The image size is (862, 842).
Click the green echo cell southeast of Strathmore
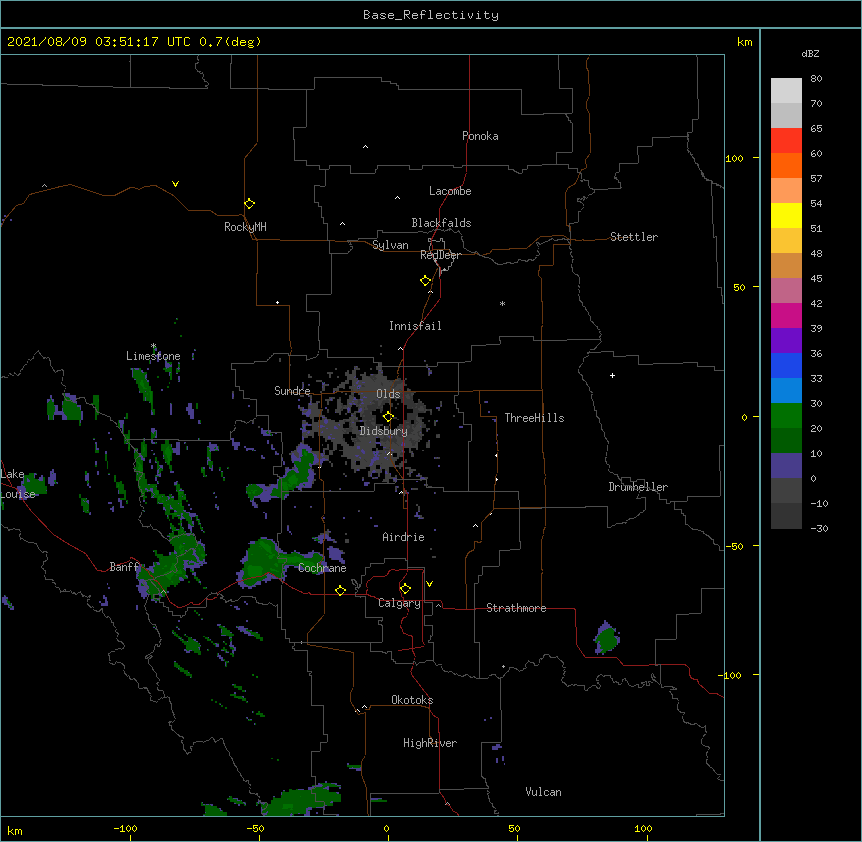(607, 638)
